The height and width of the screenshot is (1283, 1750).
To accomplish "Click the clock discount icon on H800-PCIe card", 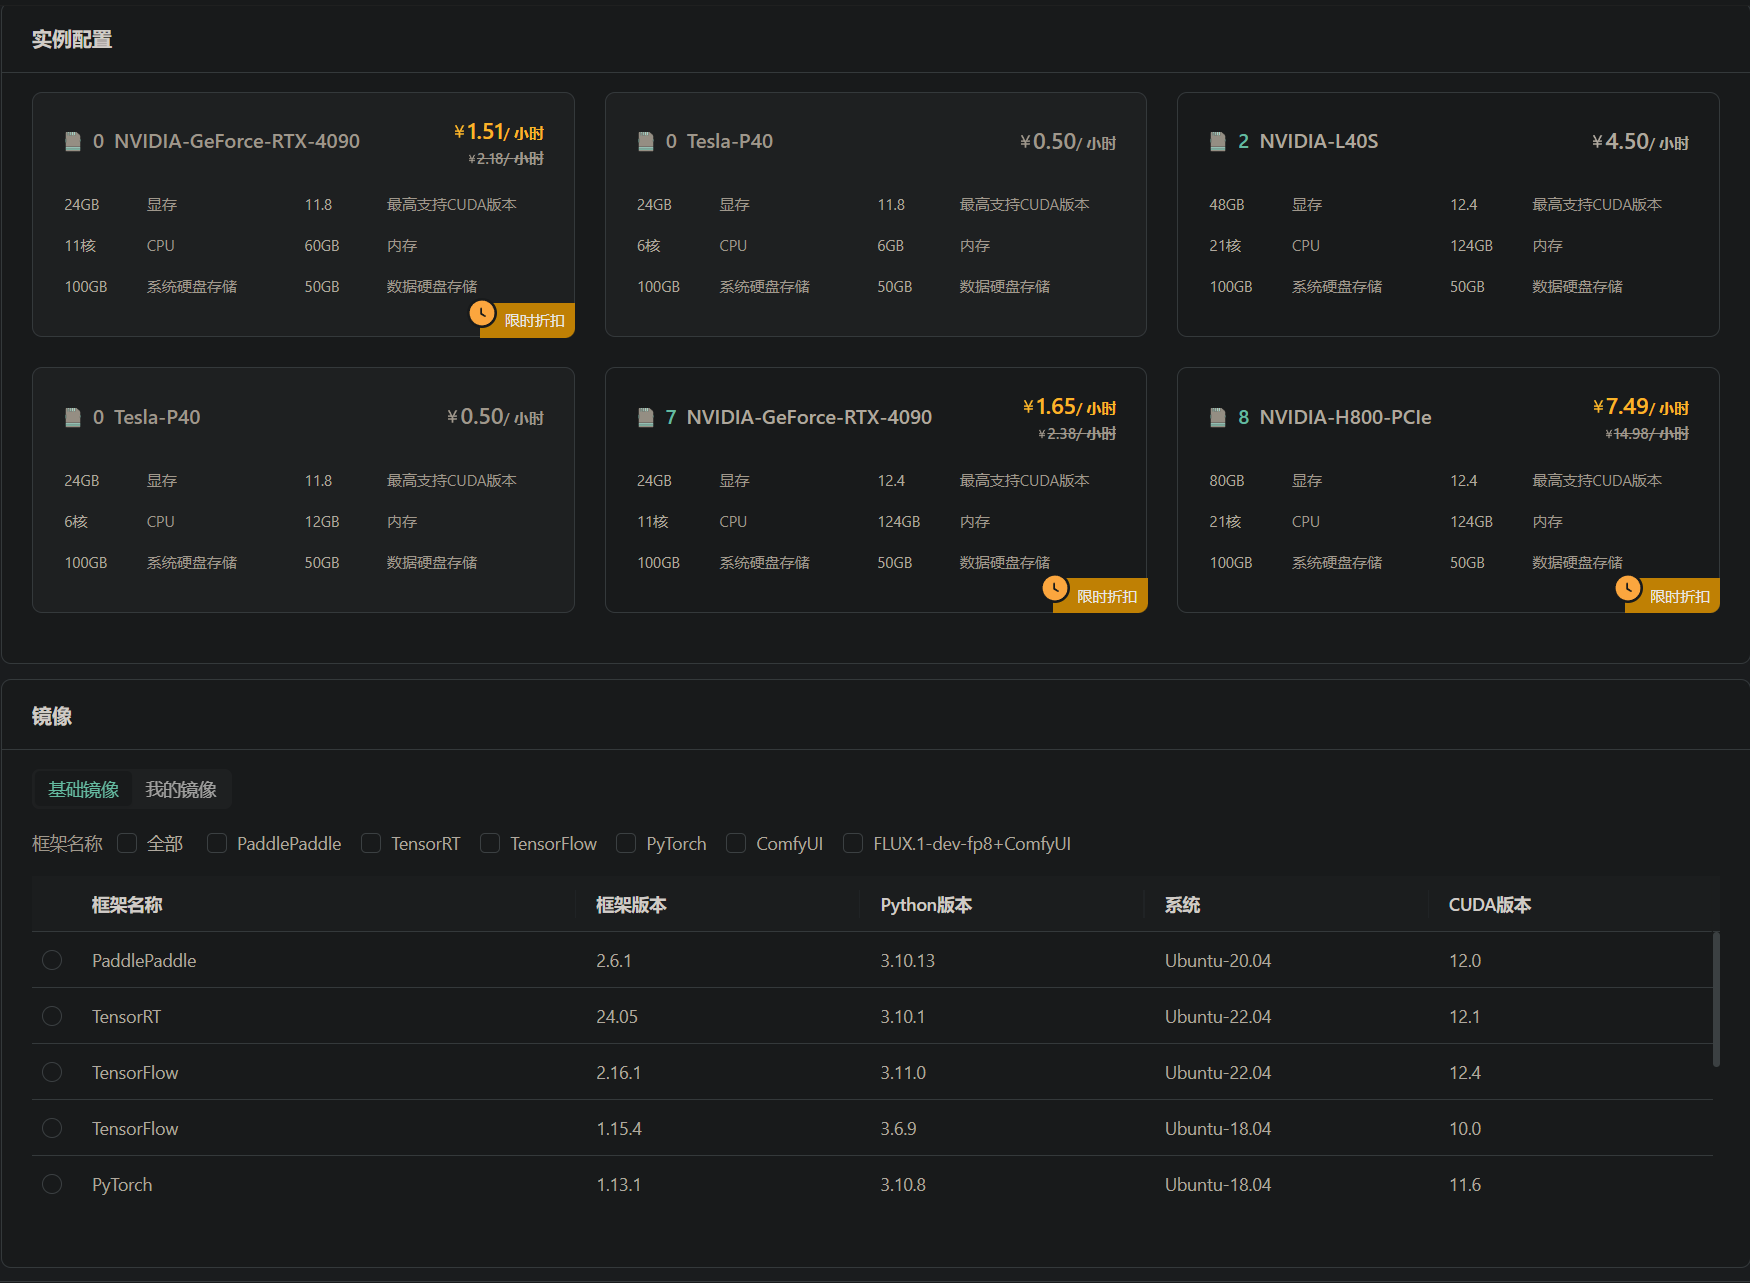I will 1628,588.
